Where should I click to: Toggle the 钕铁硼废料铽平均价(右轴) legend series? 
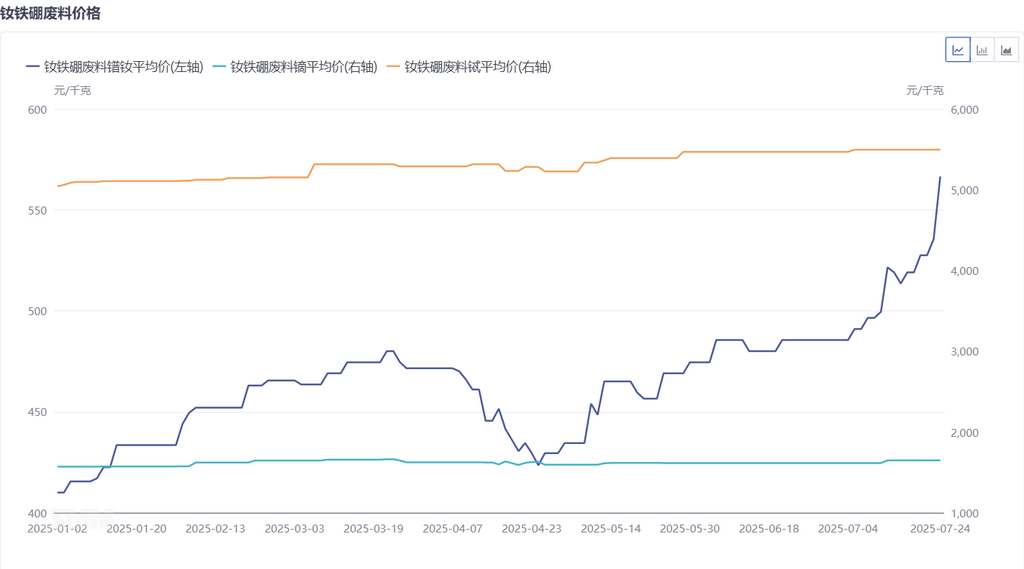pos(477,67)
